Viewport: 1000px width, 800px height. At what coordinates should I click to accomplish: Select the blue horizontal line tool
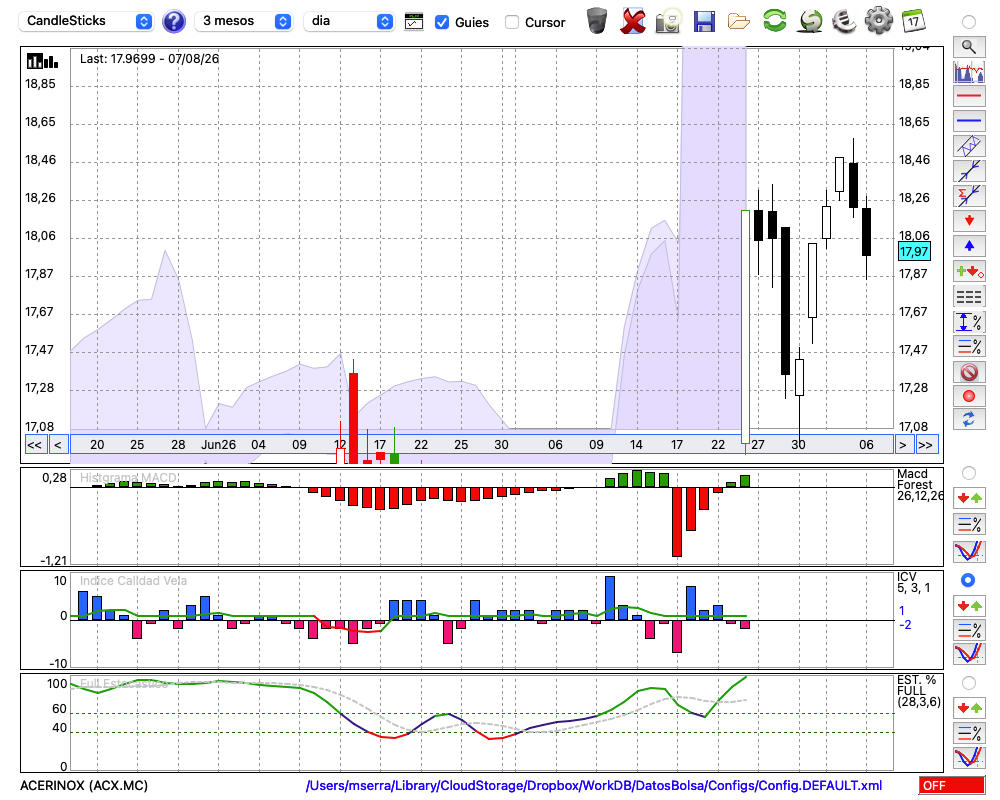pos(969,121)
